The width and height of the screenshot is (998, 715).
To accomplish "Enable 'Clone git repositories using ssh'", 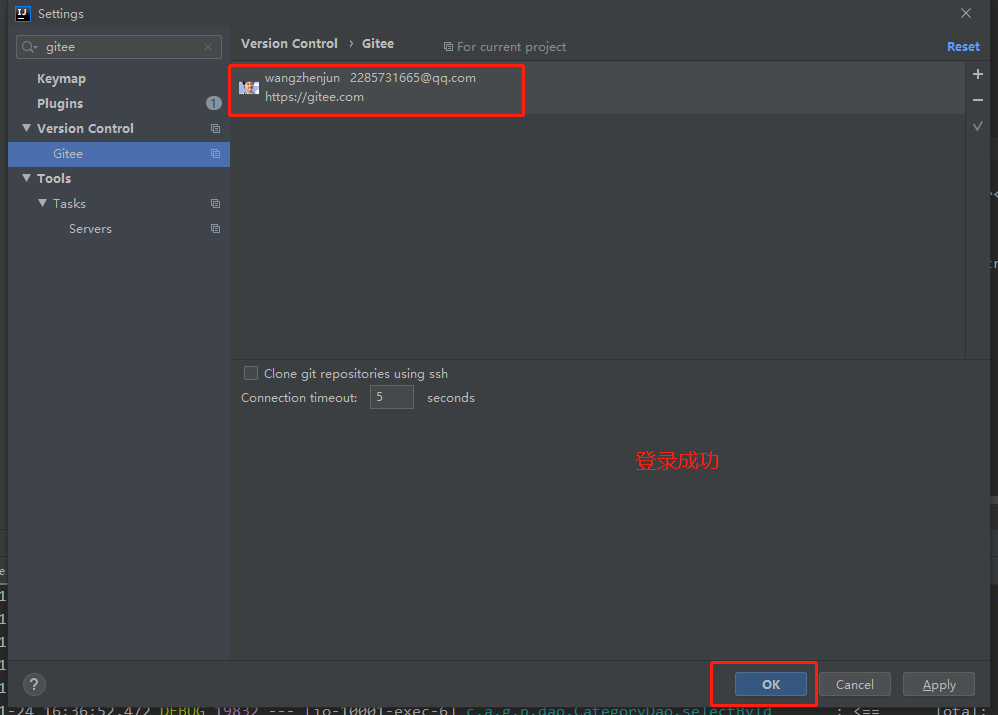I will [251, 373].
